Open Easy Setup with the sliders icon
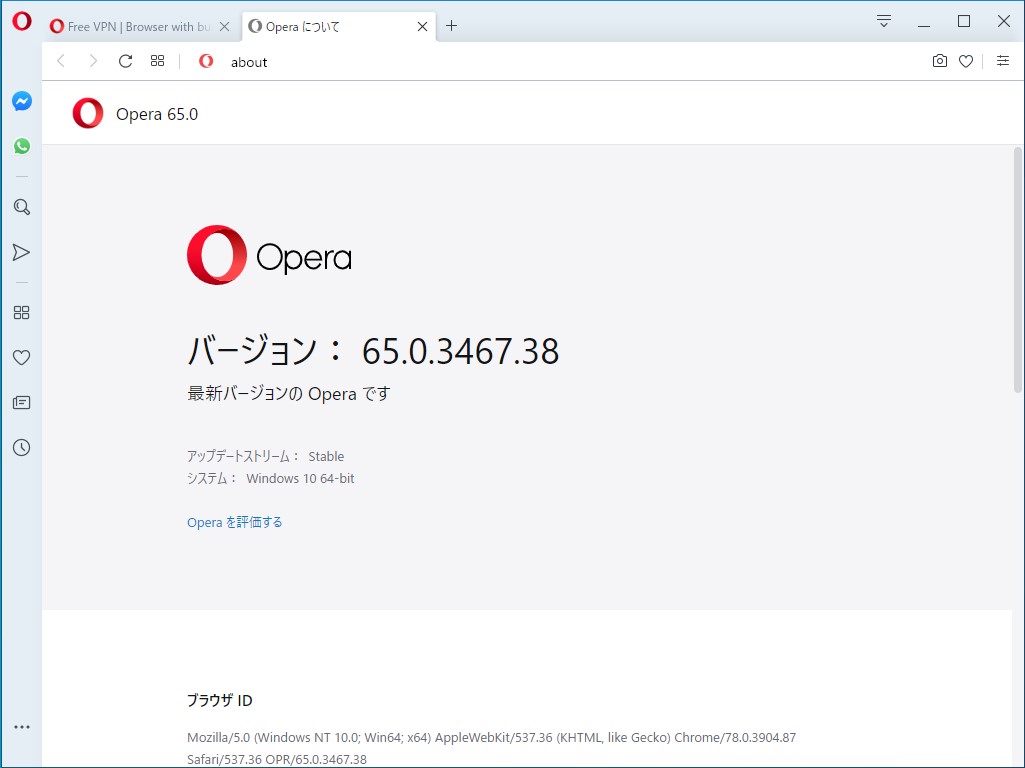The width and height of the screenshot is (1025, 768). (1003, 61)
